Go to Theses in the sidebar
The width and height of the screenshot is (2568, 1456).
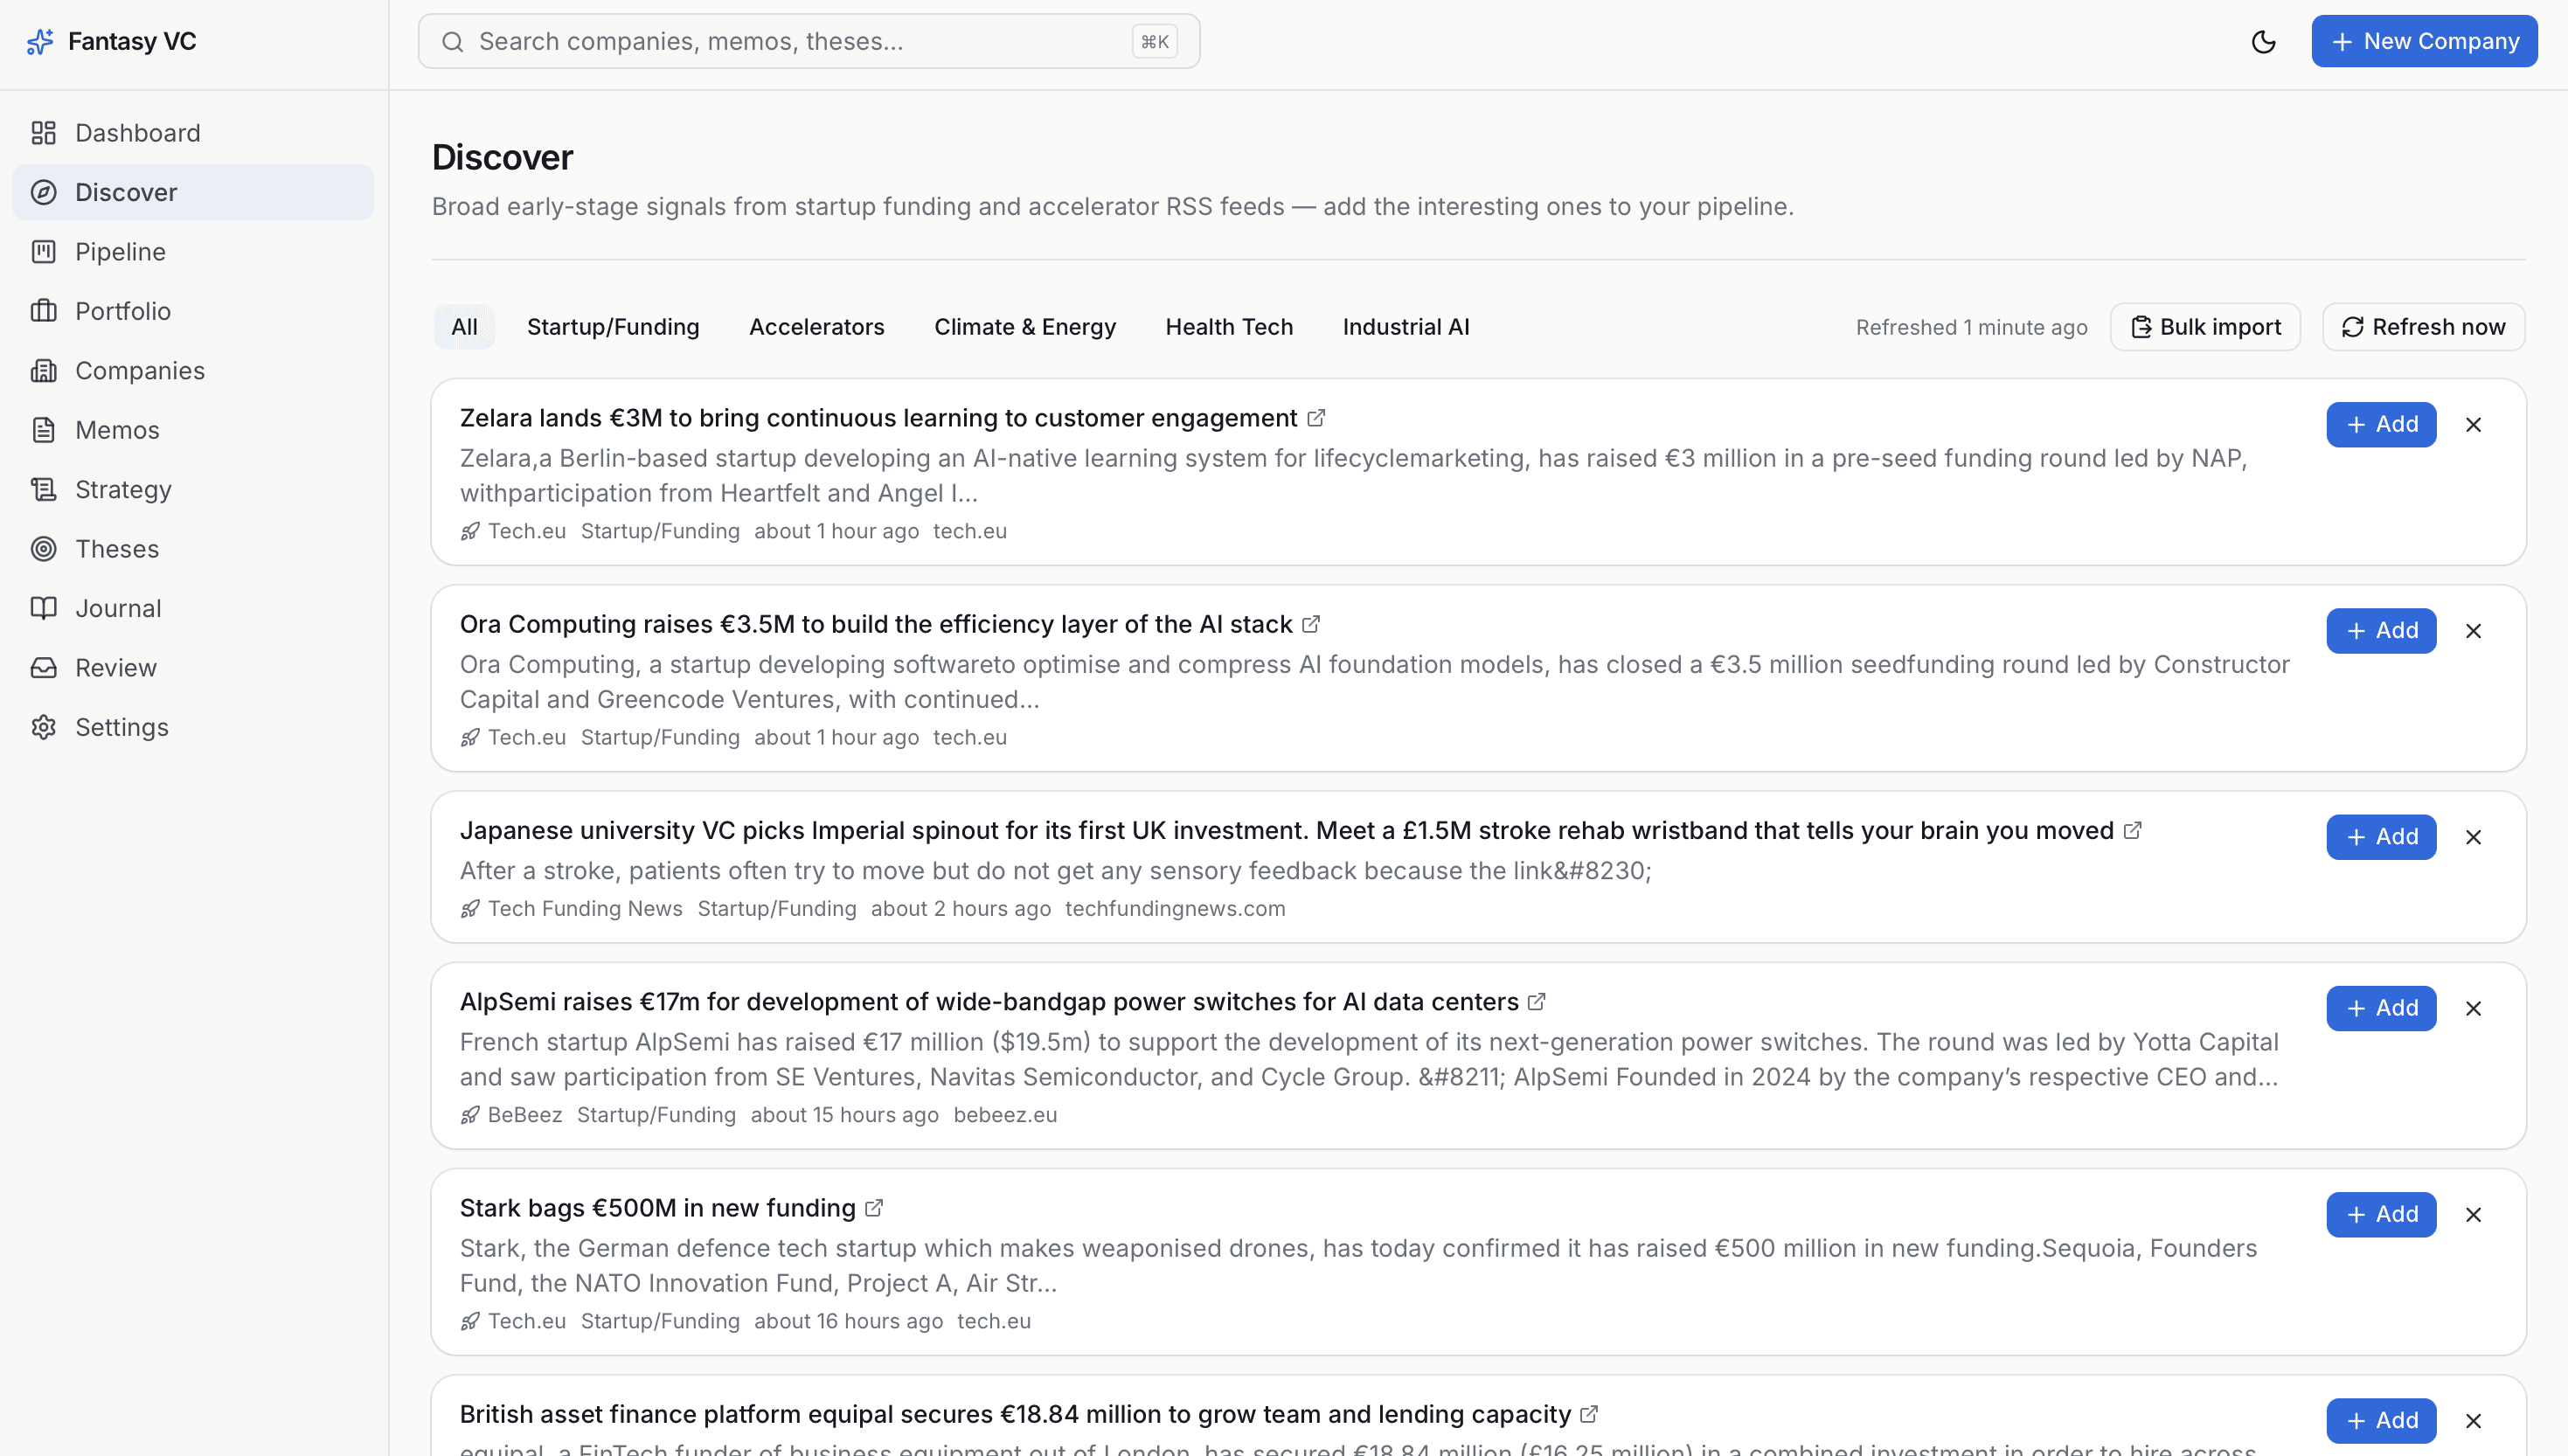click(193, 549)
